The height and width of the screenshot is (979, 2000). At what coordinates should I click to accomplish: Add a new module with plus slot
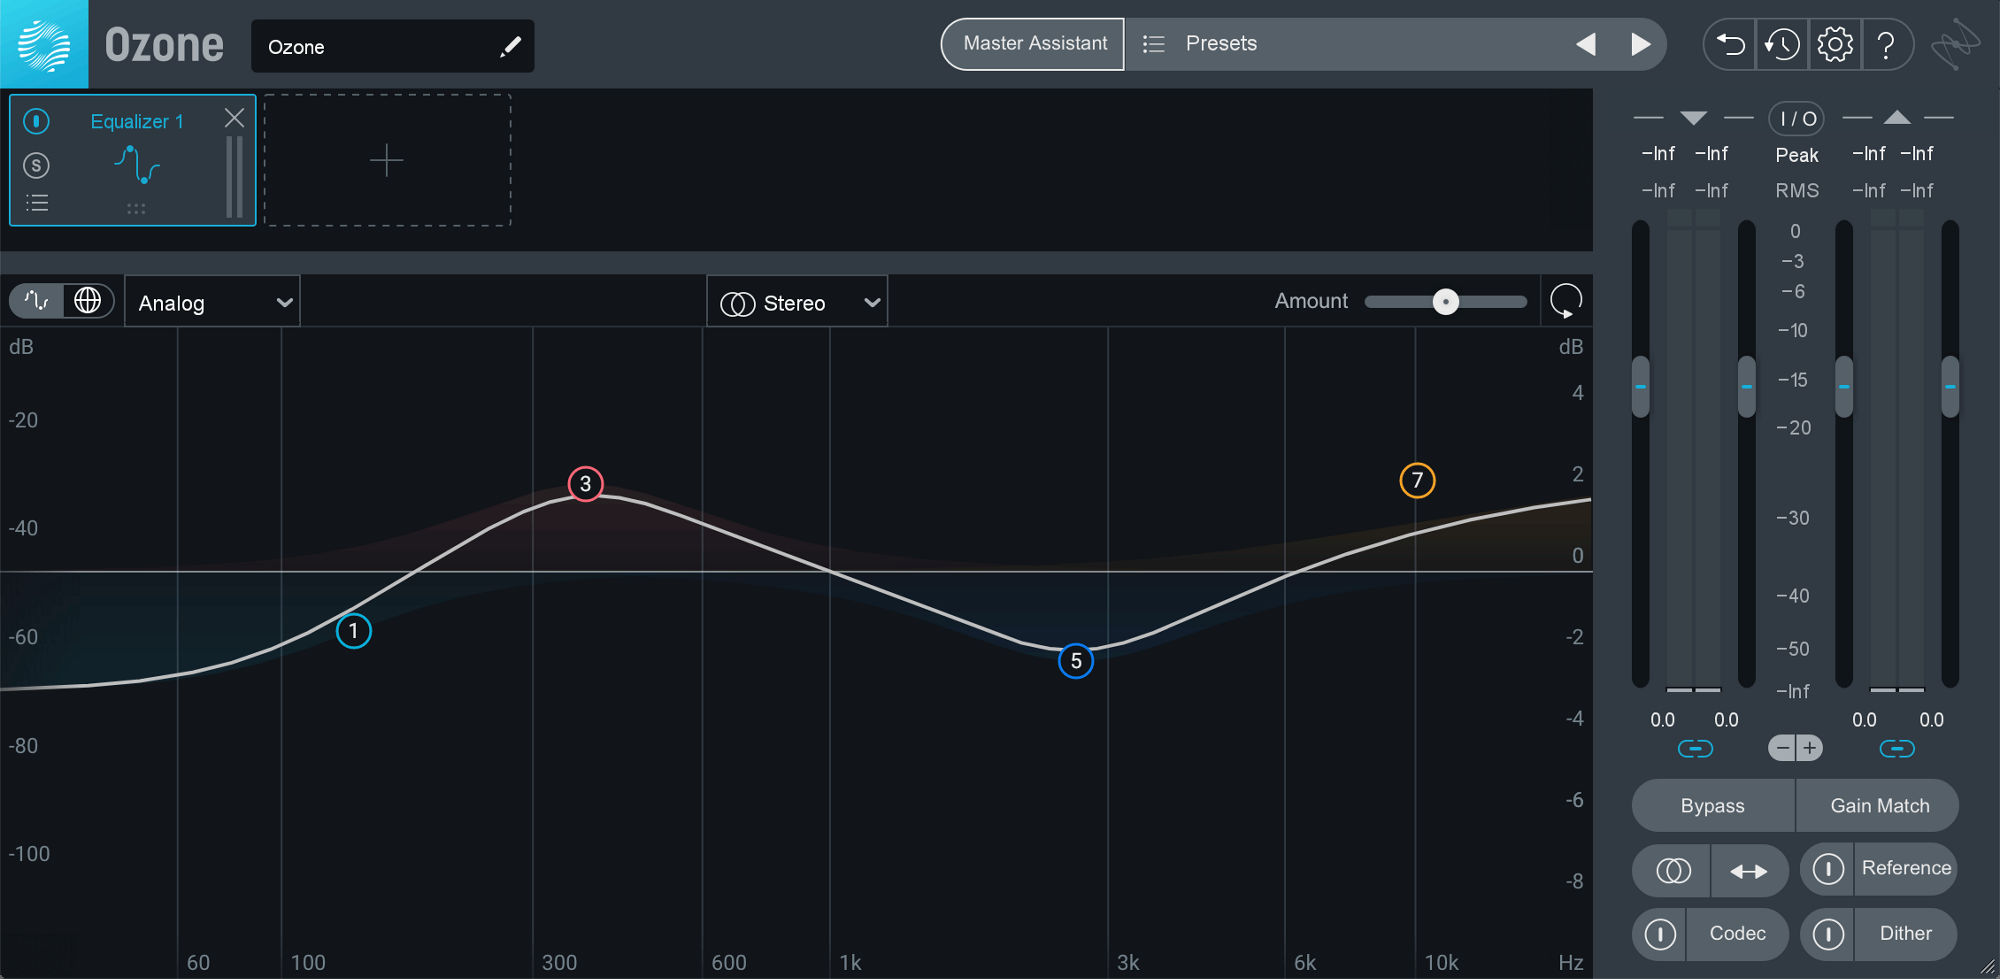(387, 160)
